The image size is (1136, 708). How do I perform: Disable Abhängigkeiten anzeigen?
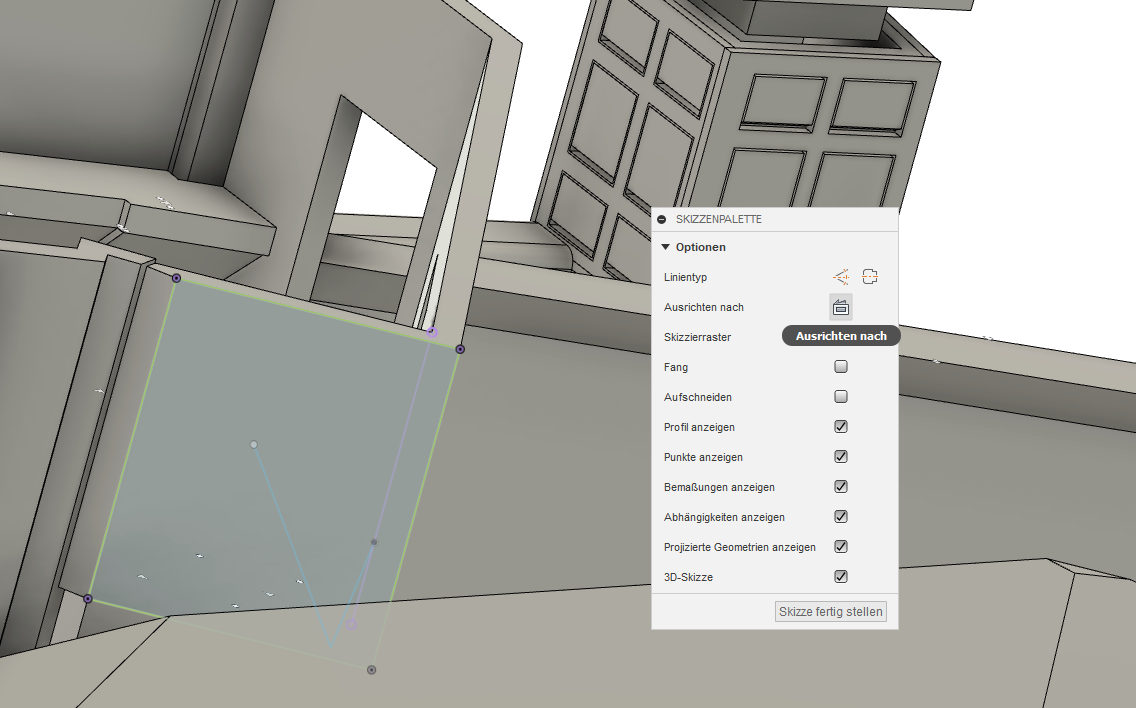point(840,516)
